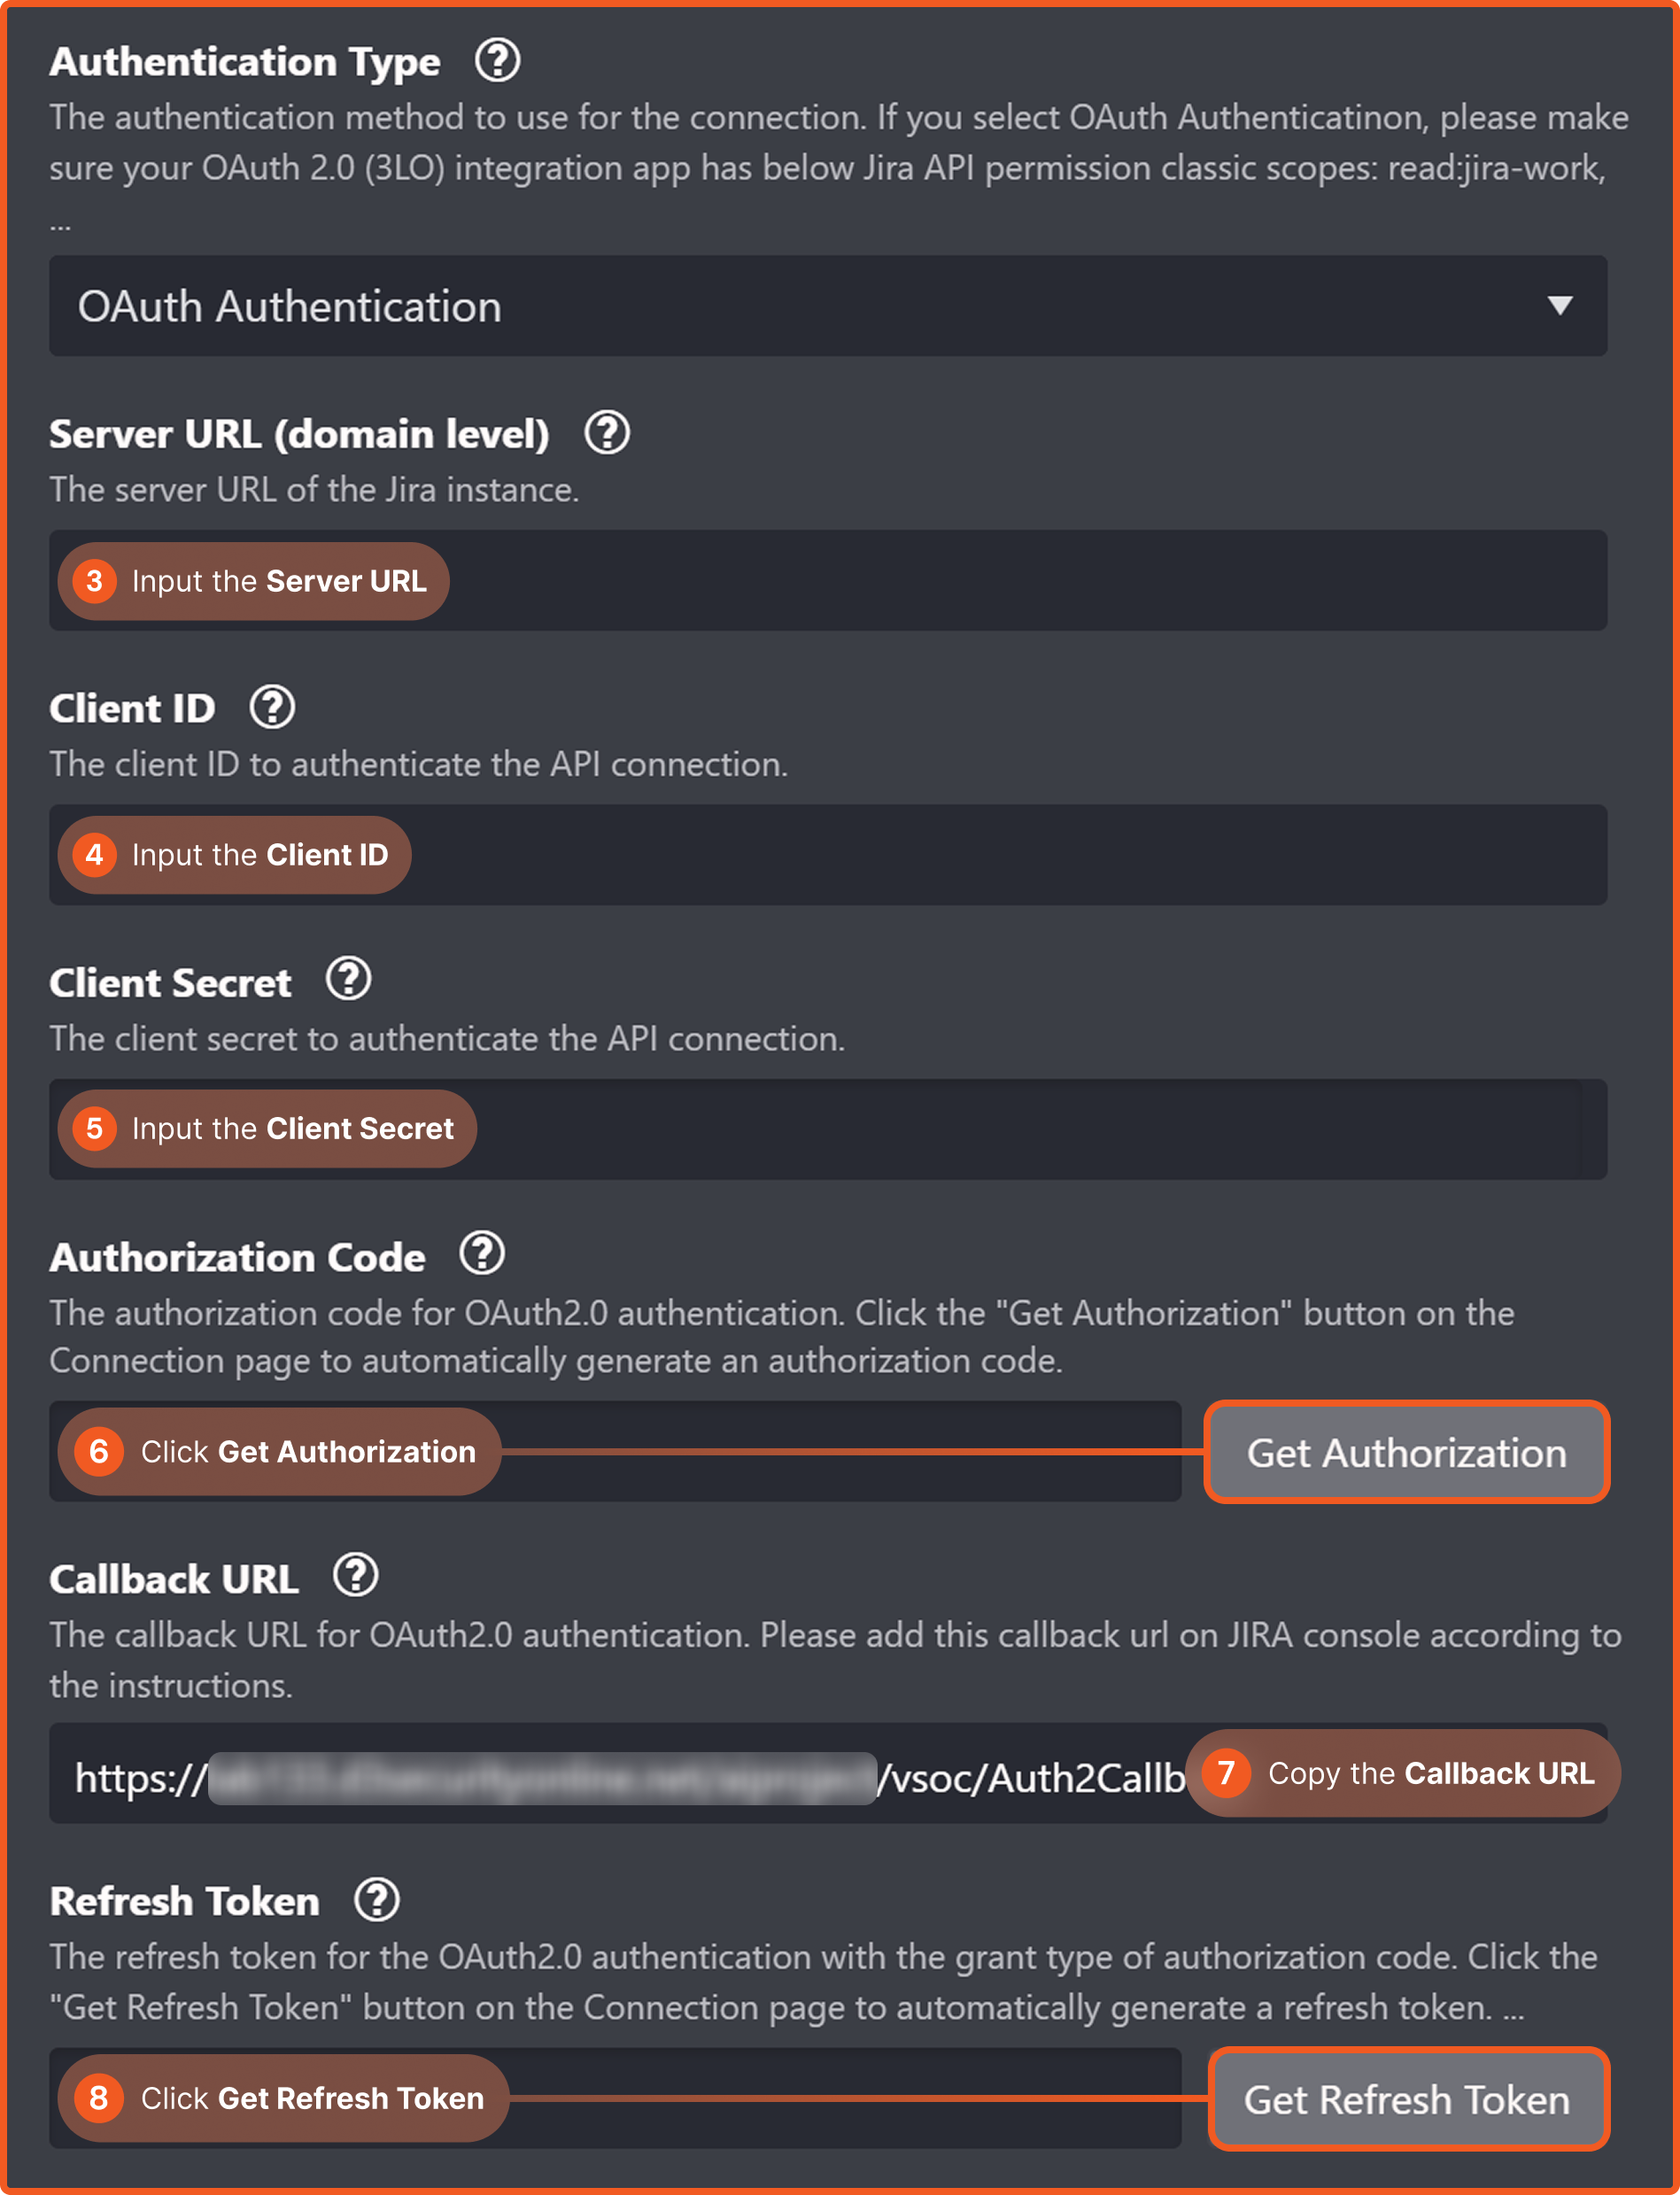This screenshot has width=1680, height=2195.
Task: Click the step 7 Copy Callback URL badge
Action: click(1402, 1773)
